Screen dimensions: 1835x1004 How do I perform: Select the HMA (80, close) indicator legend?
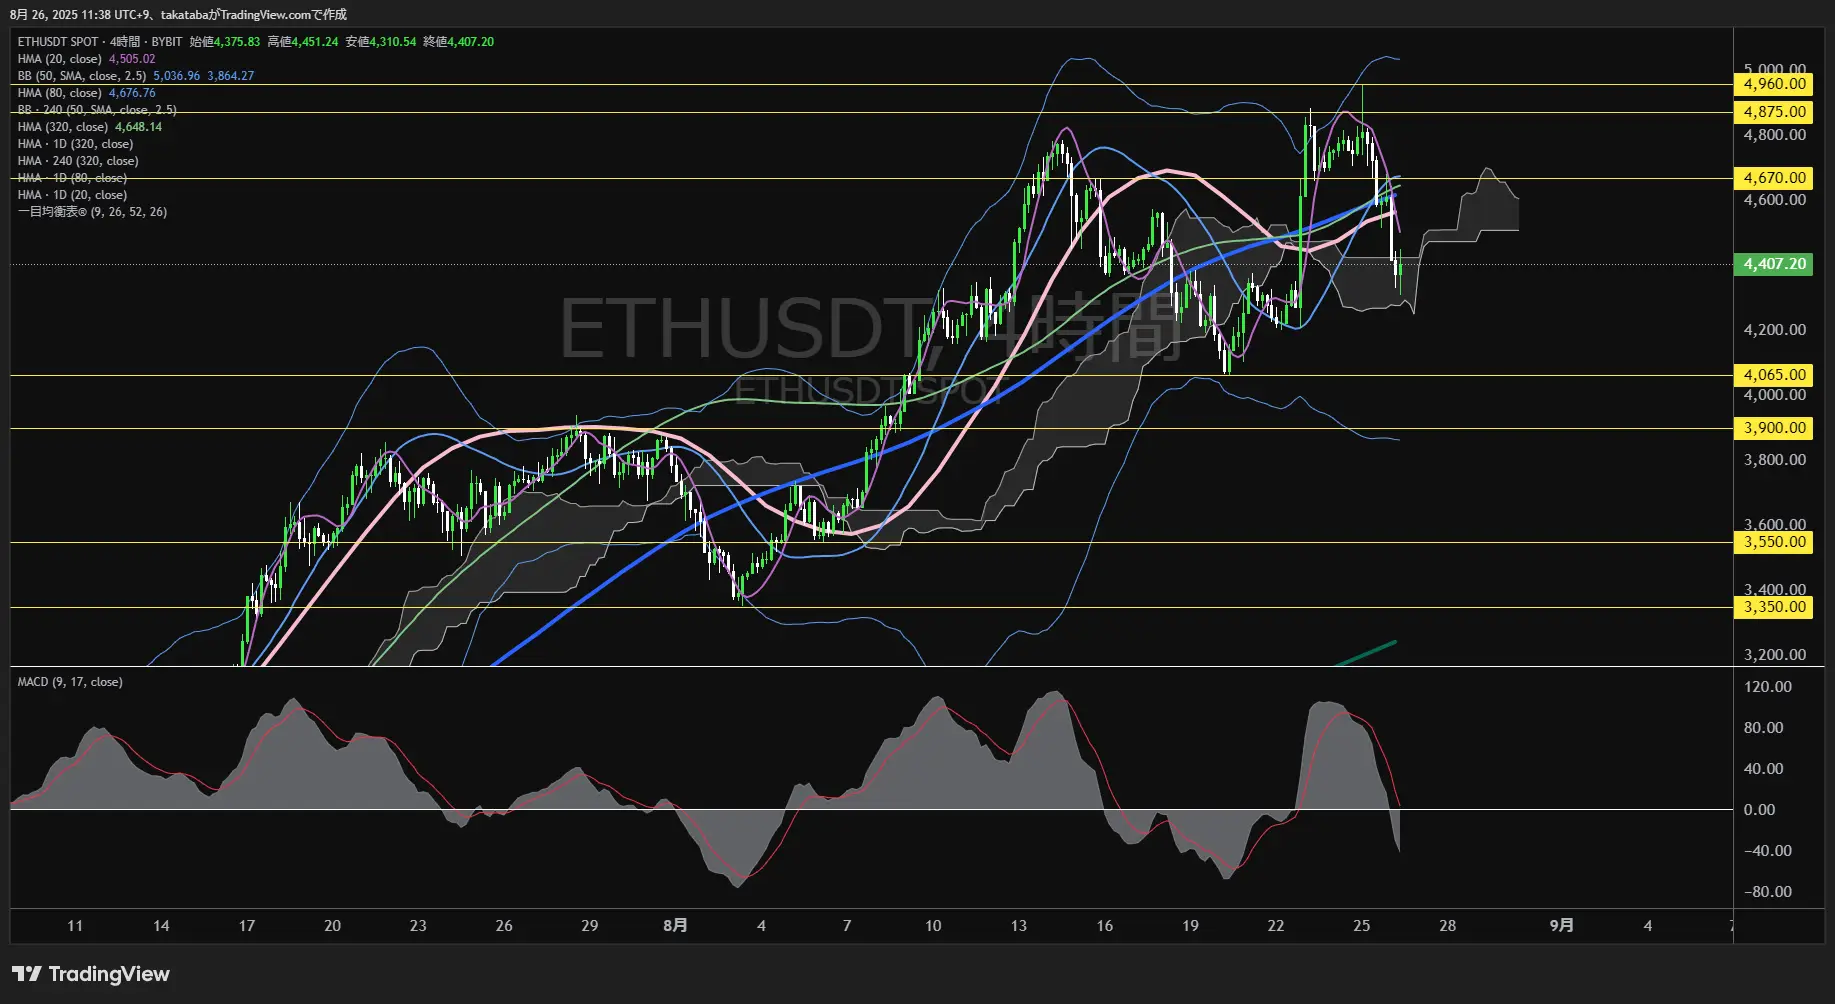60,93
